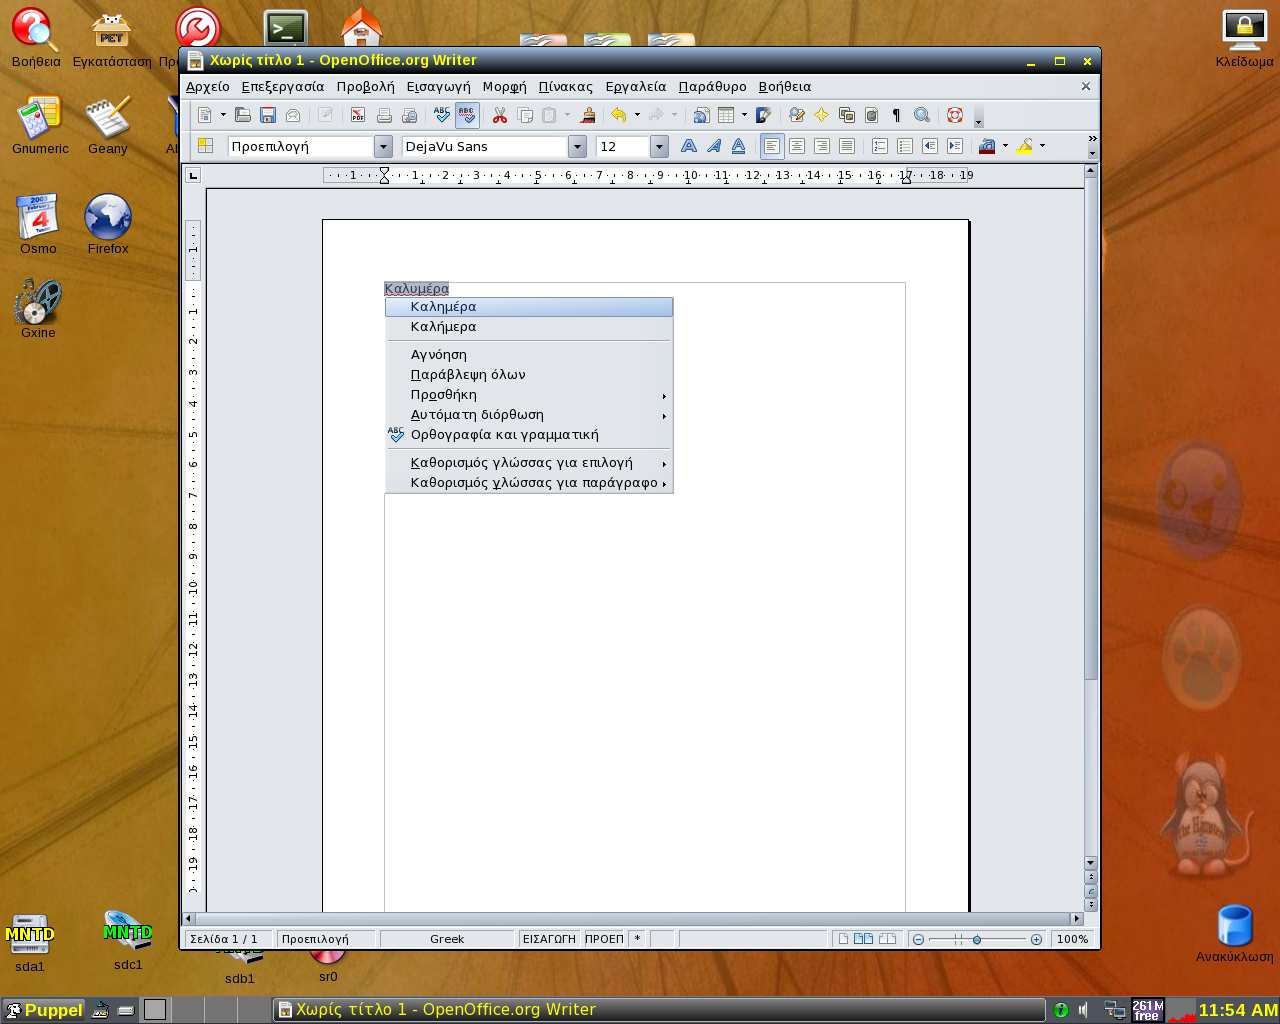Image resolution: width=1280 pixels, height=1024 pixels.
Task: Choose suggestion Καλημέρα in context menu
Action: 529,307
